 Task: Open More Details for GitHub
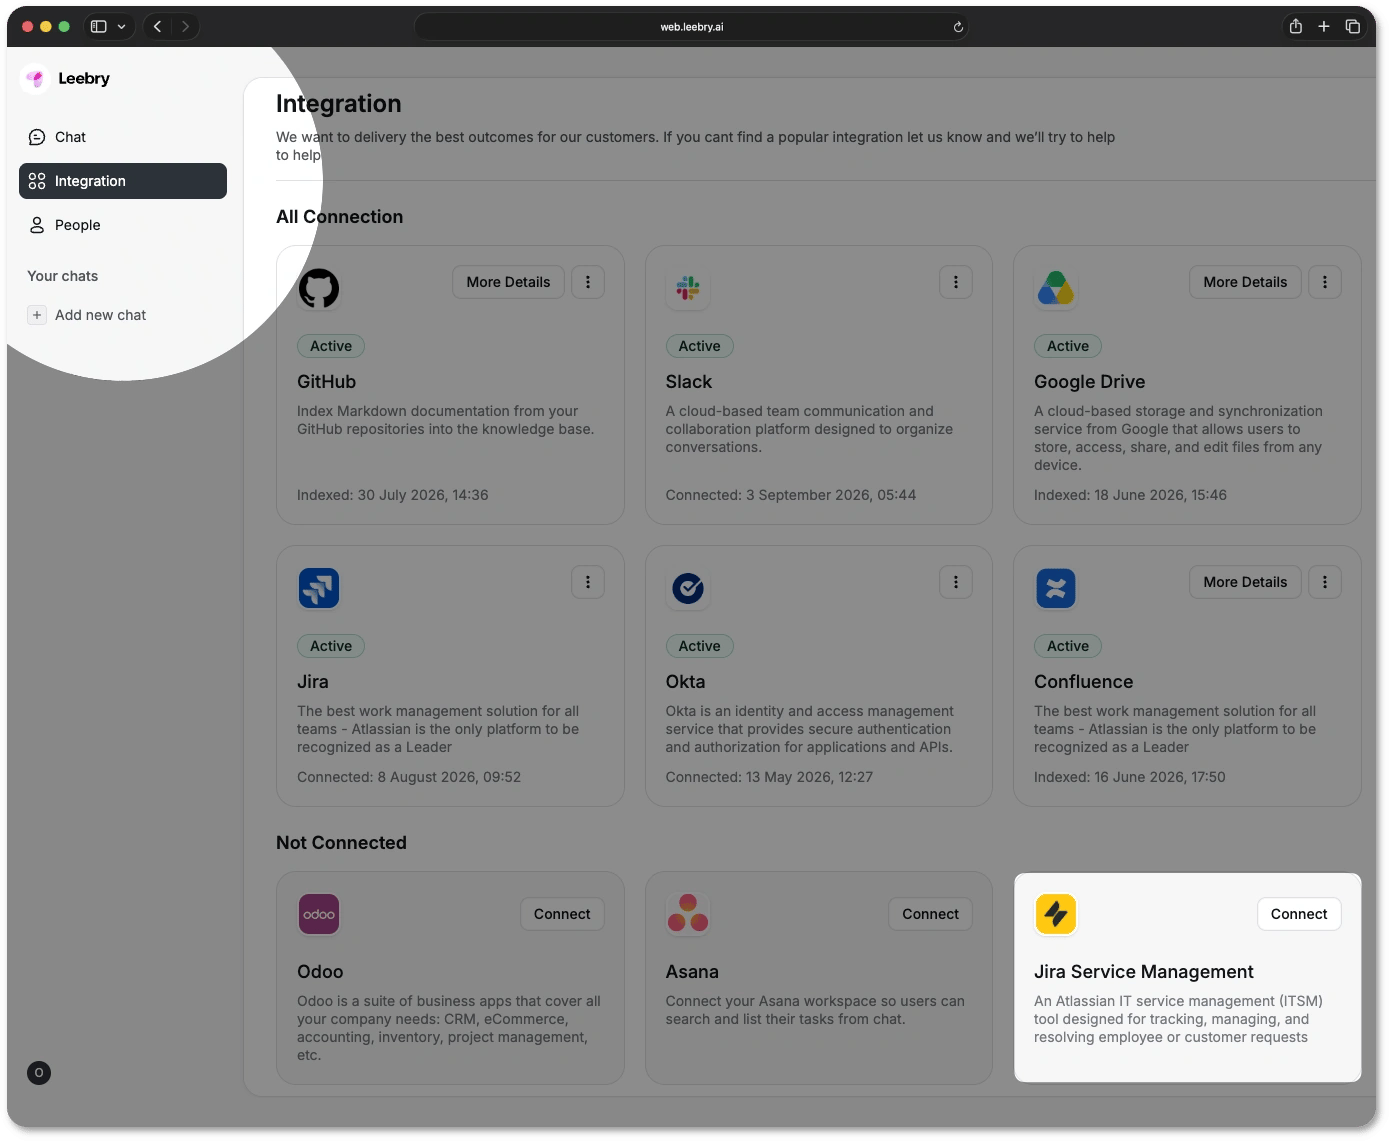[508, 282]
